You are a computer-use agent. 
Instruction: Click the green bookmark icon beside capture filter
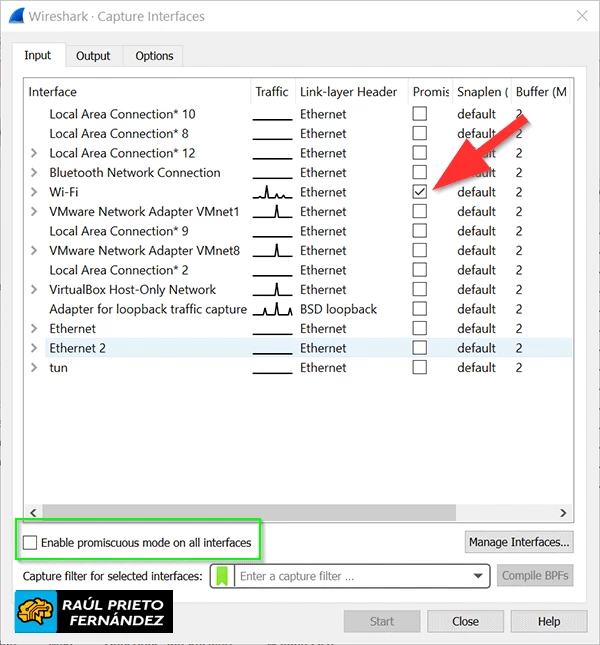point(222,576)
